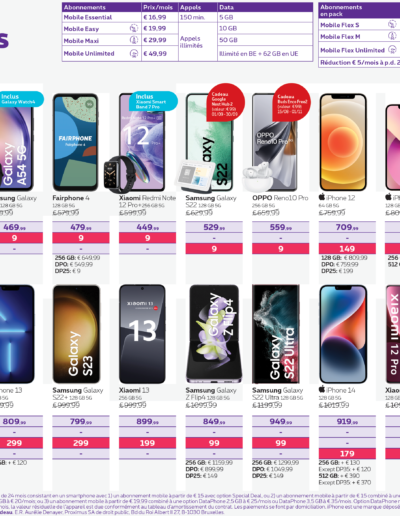Viewport: 400px width, 516px height.
Task: Click the Inclus Xiaomi Smart Band badge
Action: 153,101
